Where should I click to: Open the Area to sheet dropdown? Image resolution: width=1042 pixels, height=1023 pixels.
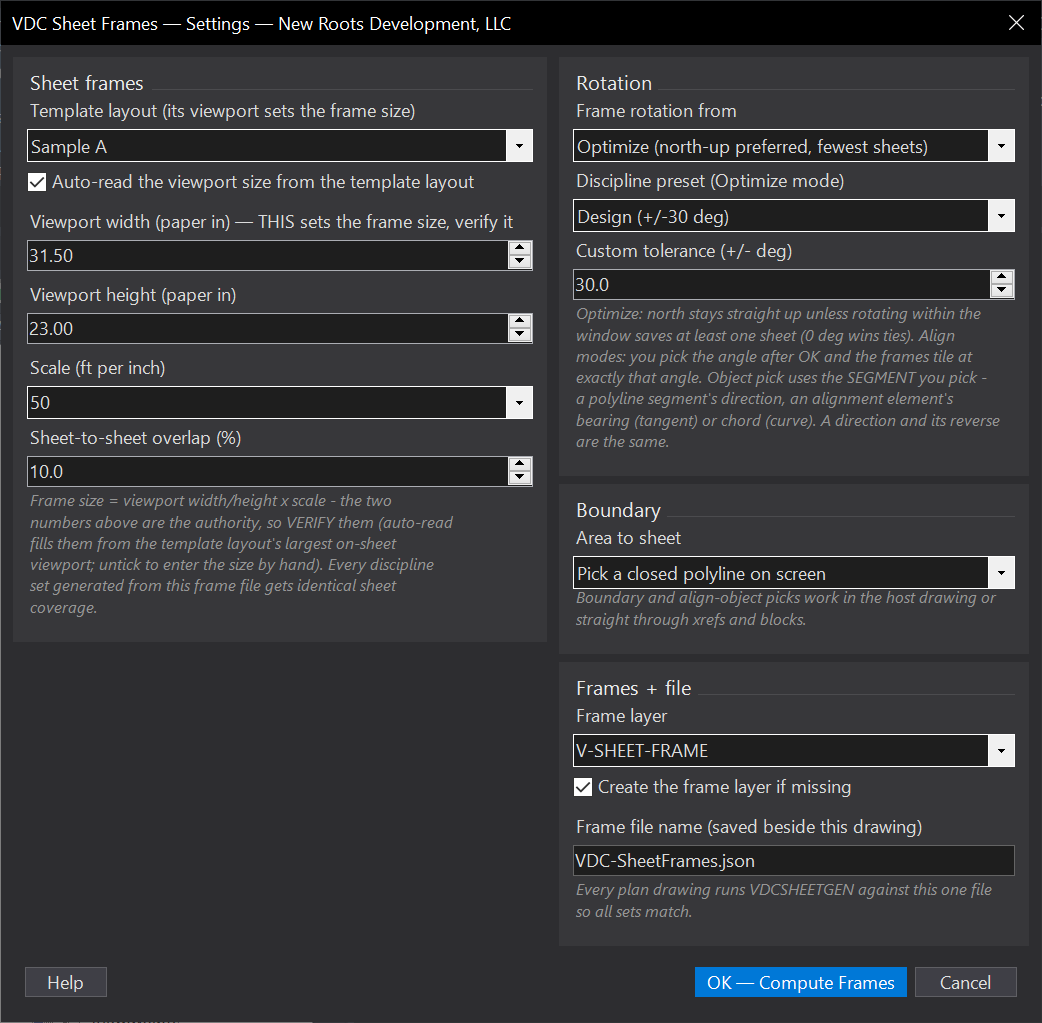[x=1001, y=573]
